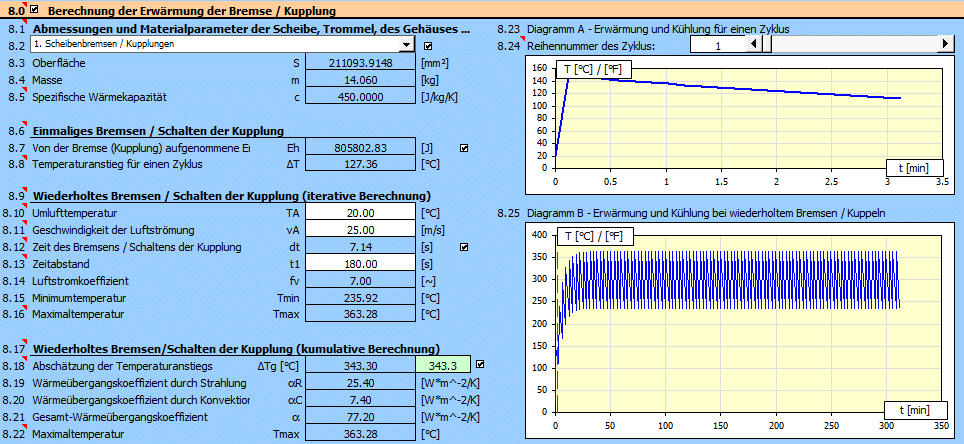Select calculated ΔTg value 343.30
This screenshot has width=964, height=444.
tap(361, 365)
